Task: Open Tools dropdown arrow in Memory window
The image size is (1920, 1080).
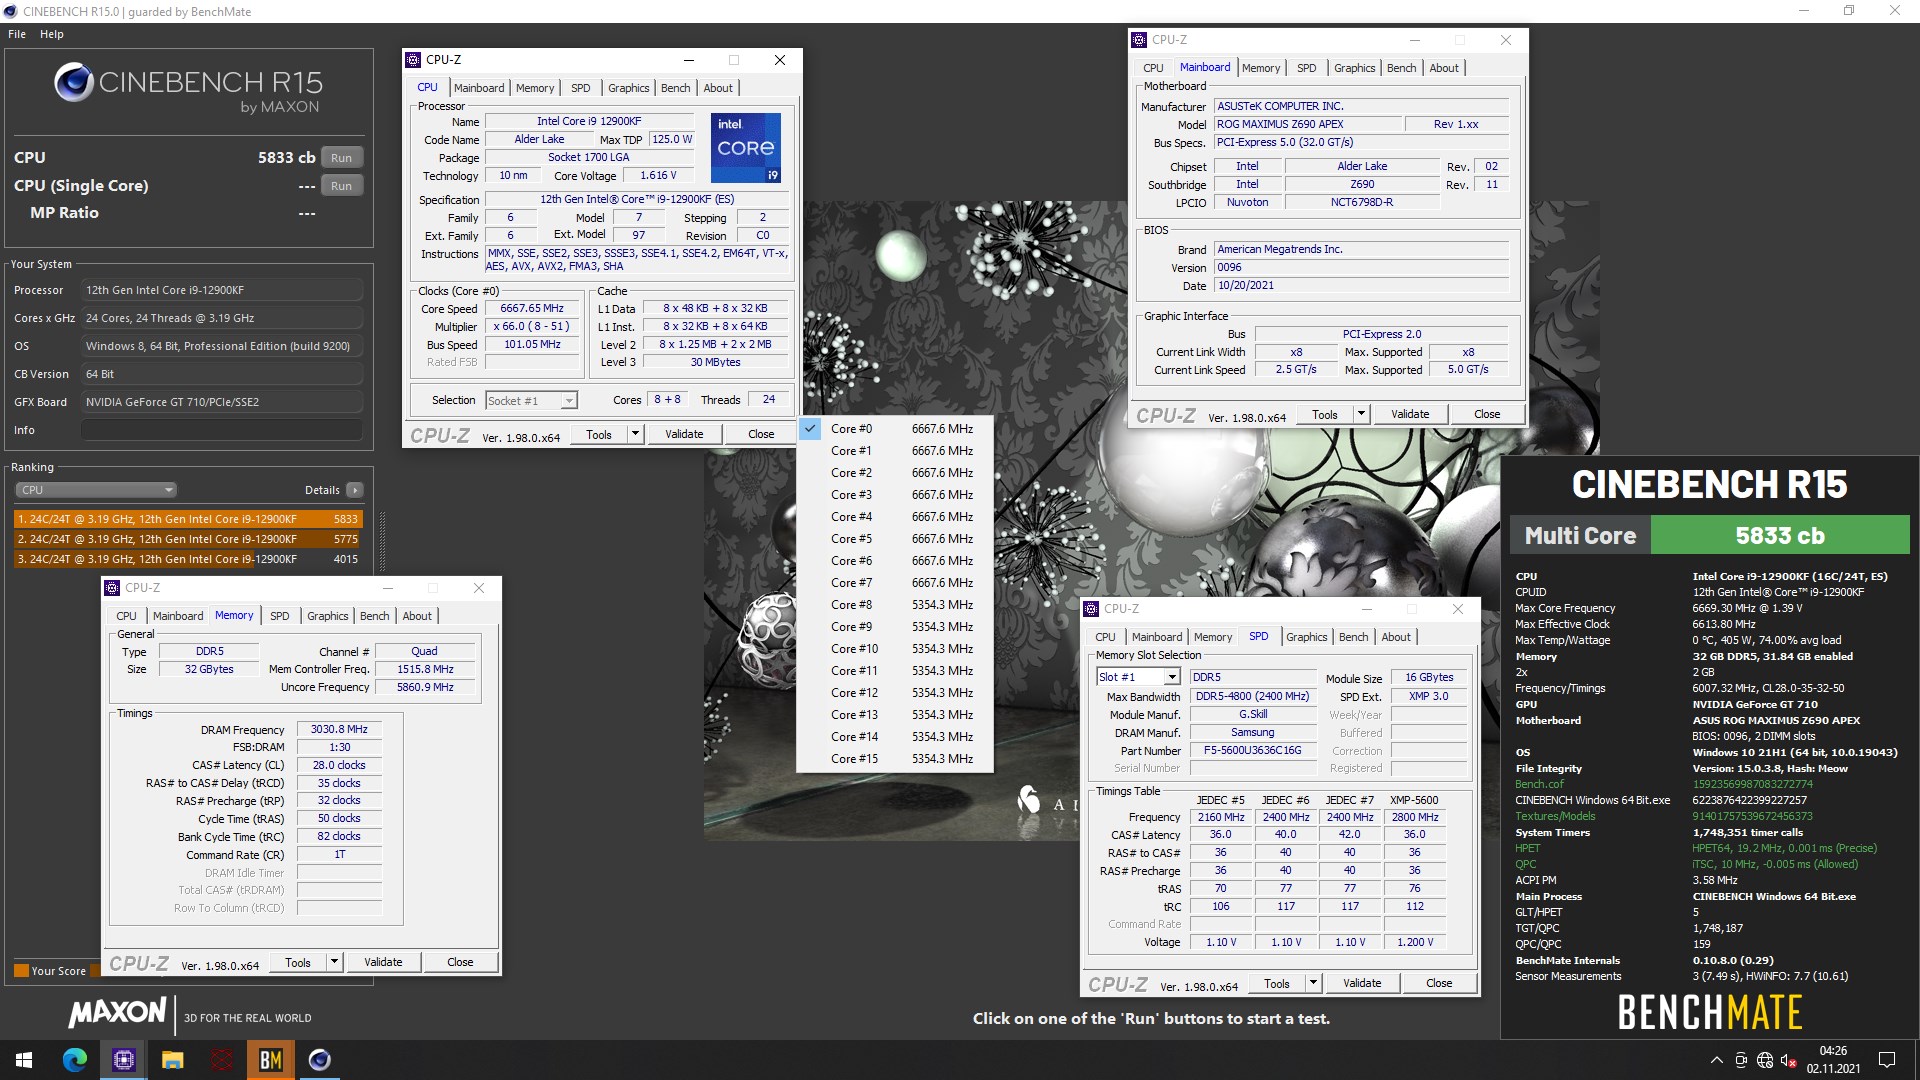Action: pyautogui.click(x=334, y=962)
